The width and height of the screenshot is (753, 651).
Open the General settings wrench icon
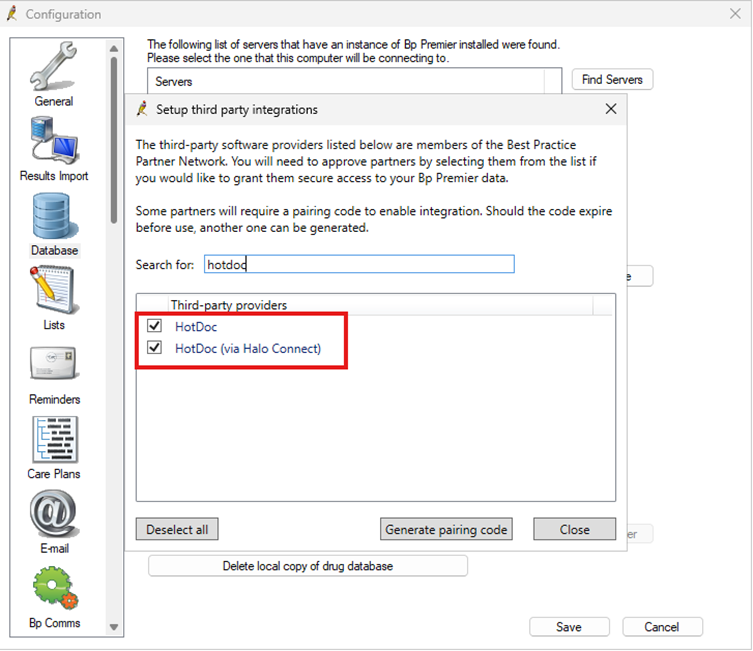point(54,68)
